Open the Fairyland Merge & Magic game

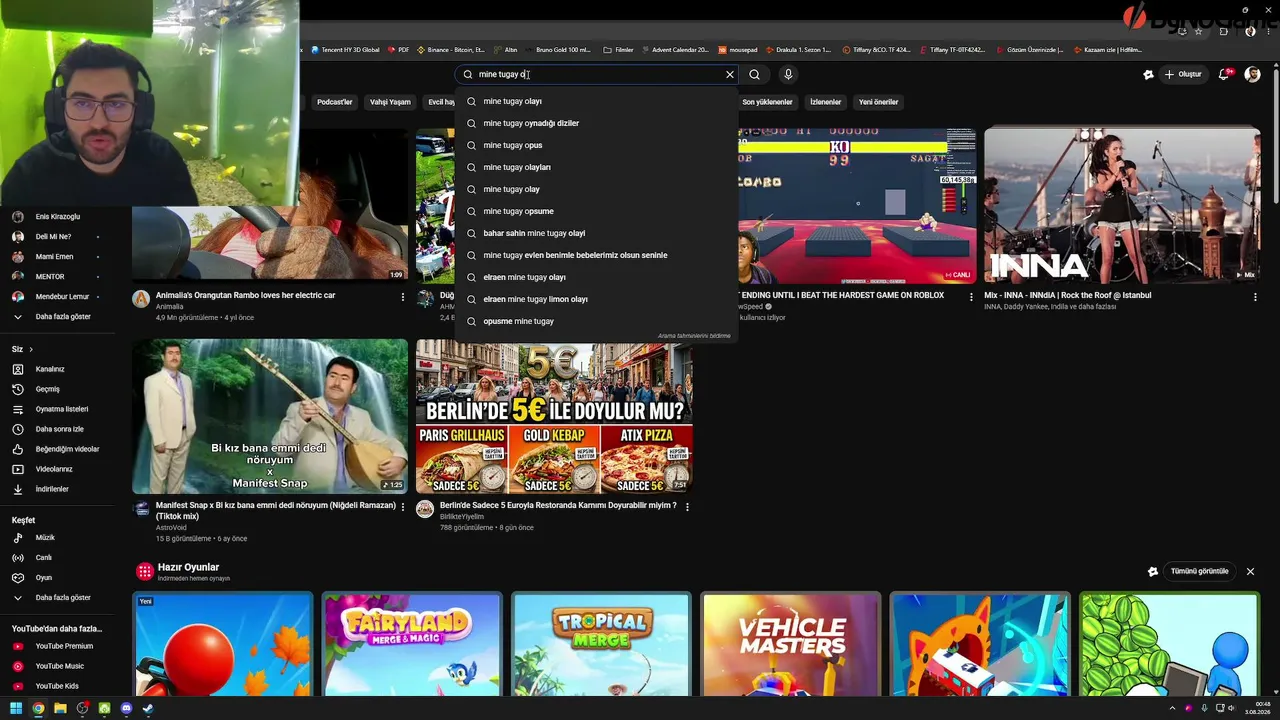412,644
